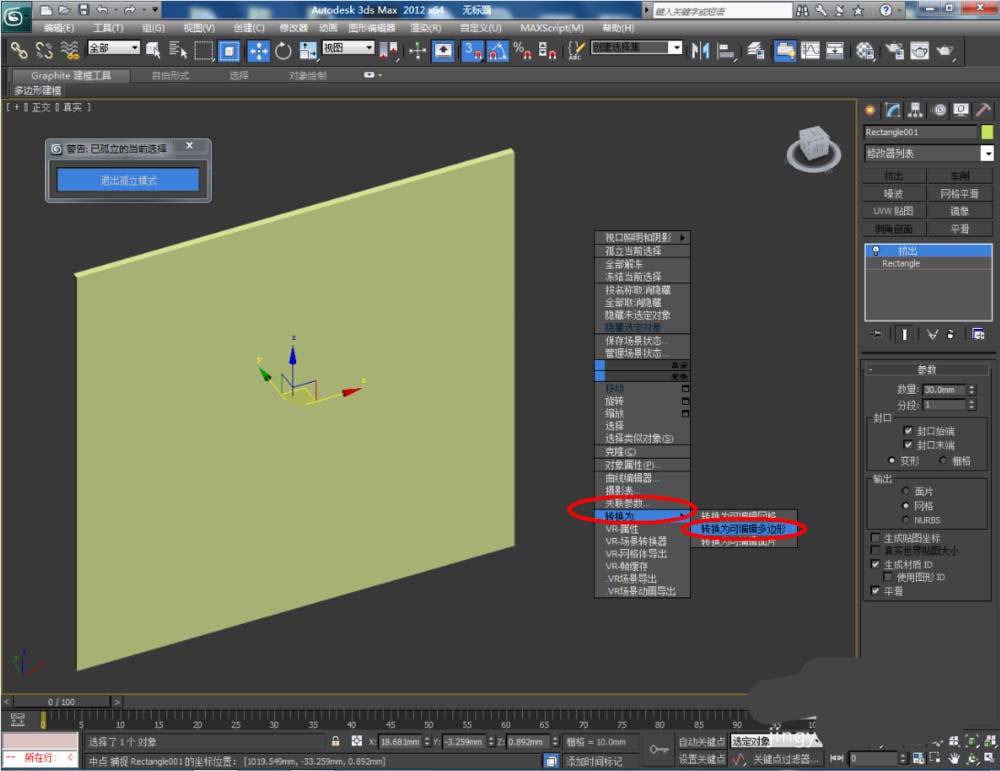Click the Bind to Space Warp icon

click(69, 50)
